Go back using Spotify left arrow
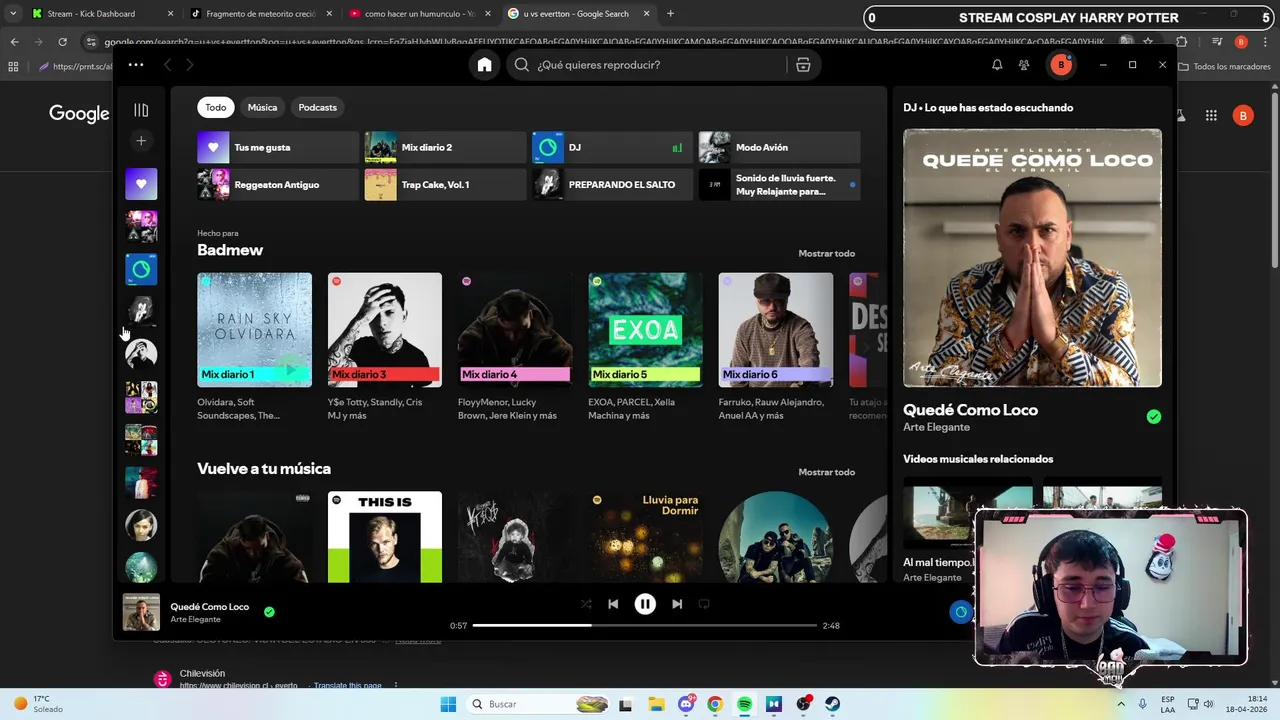 point(167,65)
